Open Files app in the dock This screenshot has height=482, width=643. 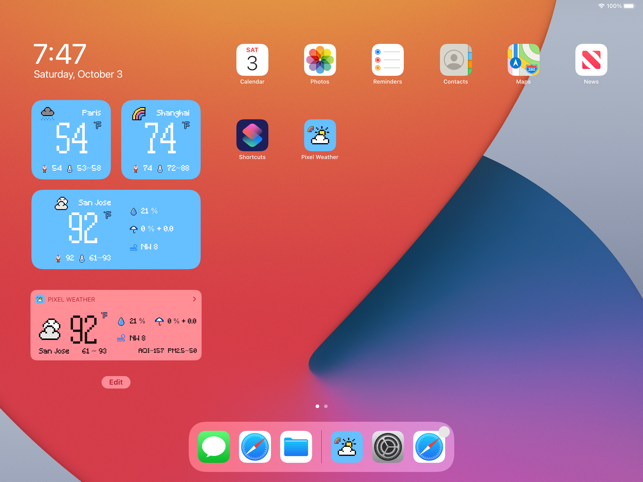pyautogui.click(x=296, y=447)
